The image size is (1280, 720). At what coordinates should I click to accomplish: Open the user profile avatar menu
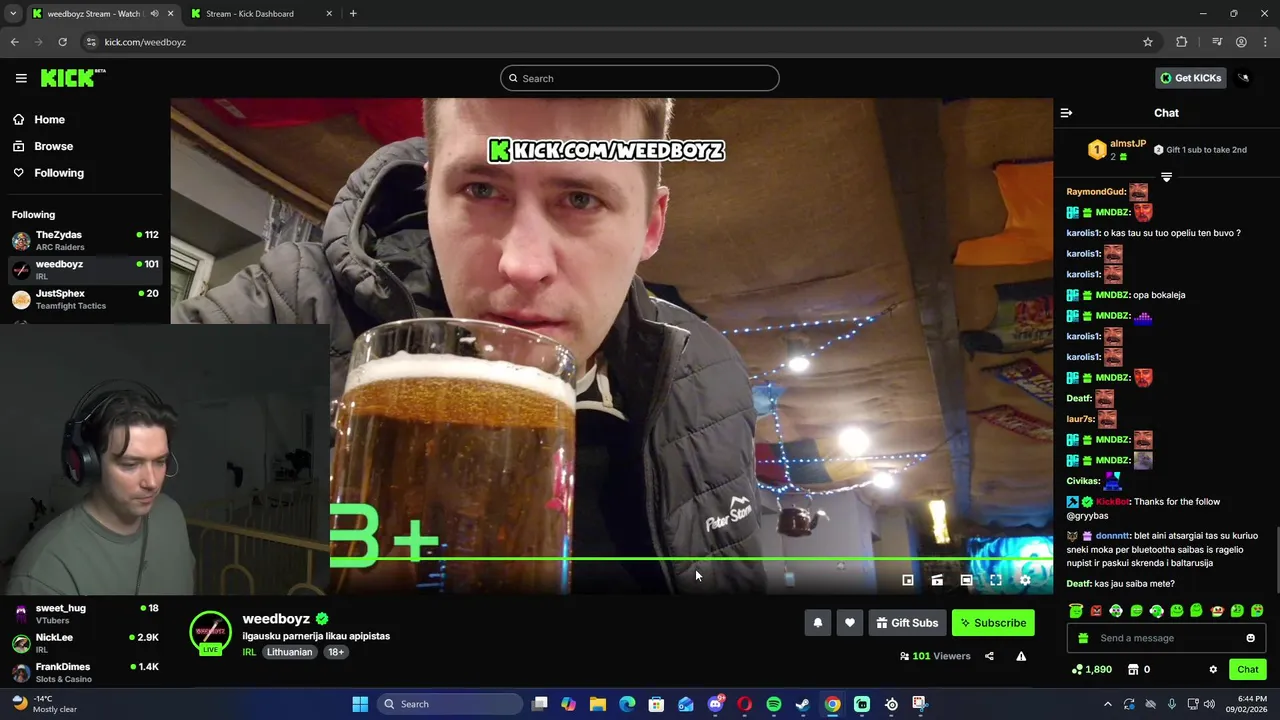pyautogui.click(x=1243, y=78)
